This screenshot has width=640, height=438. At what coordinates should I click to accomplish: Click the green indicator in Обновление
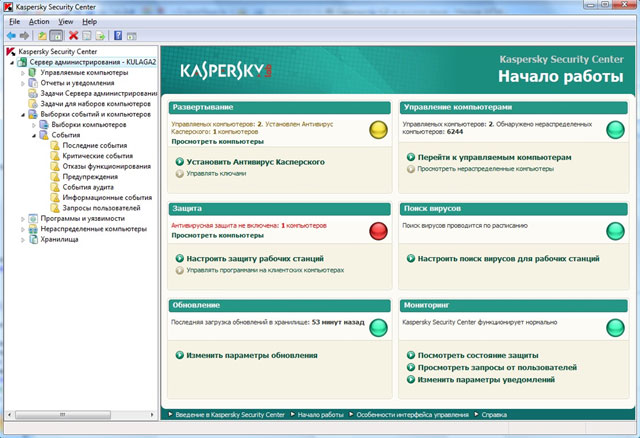point(378,328)
